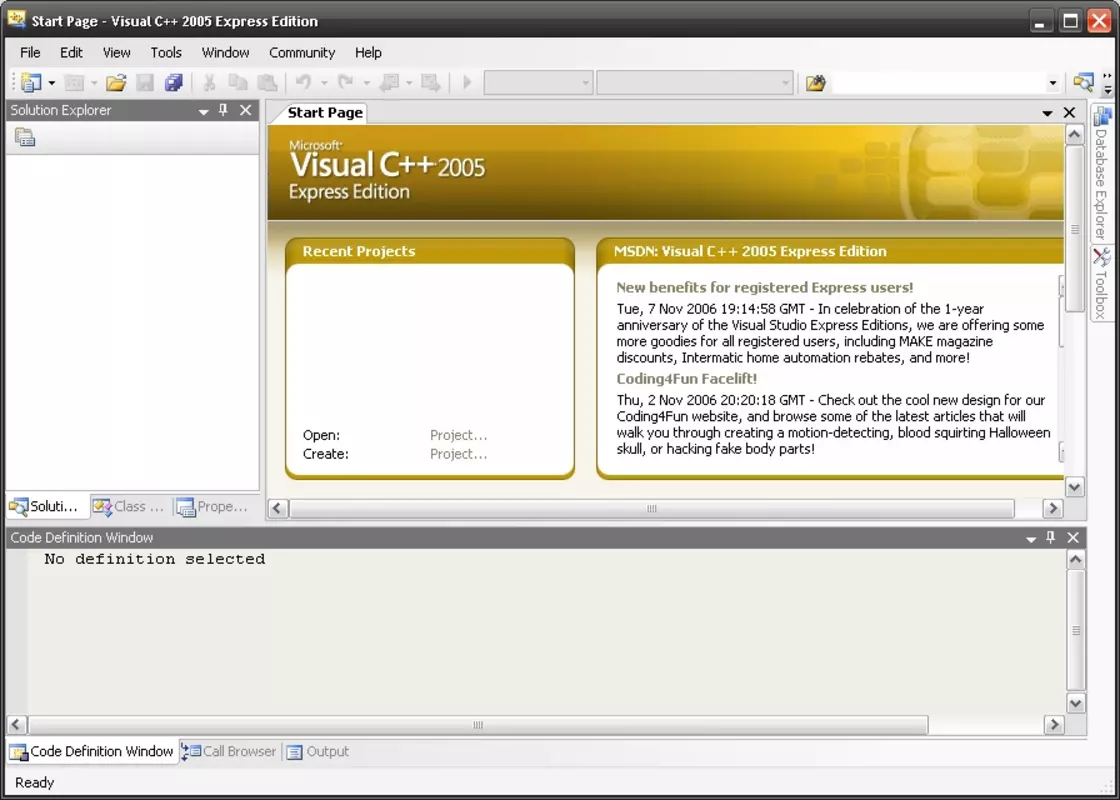Open the New Project dropdown arrow
Screen dimensions: 1120x800
coord(51,84)
